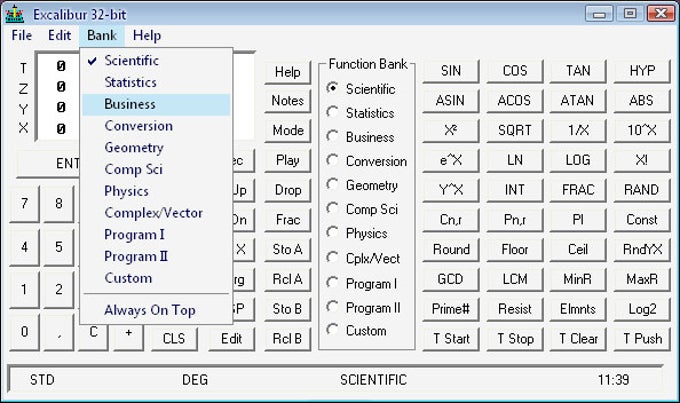Select the Scientific radio button in Function Bank
The image size is (680, 403).
coord(333,88)
